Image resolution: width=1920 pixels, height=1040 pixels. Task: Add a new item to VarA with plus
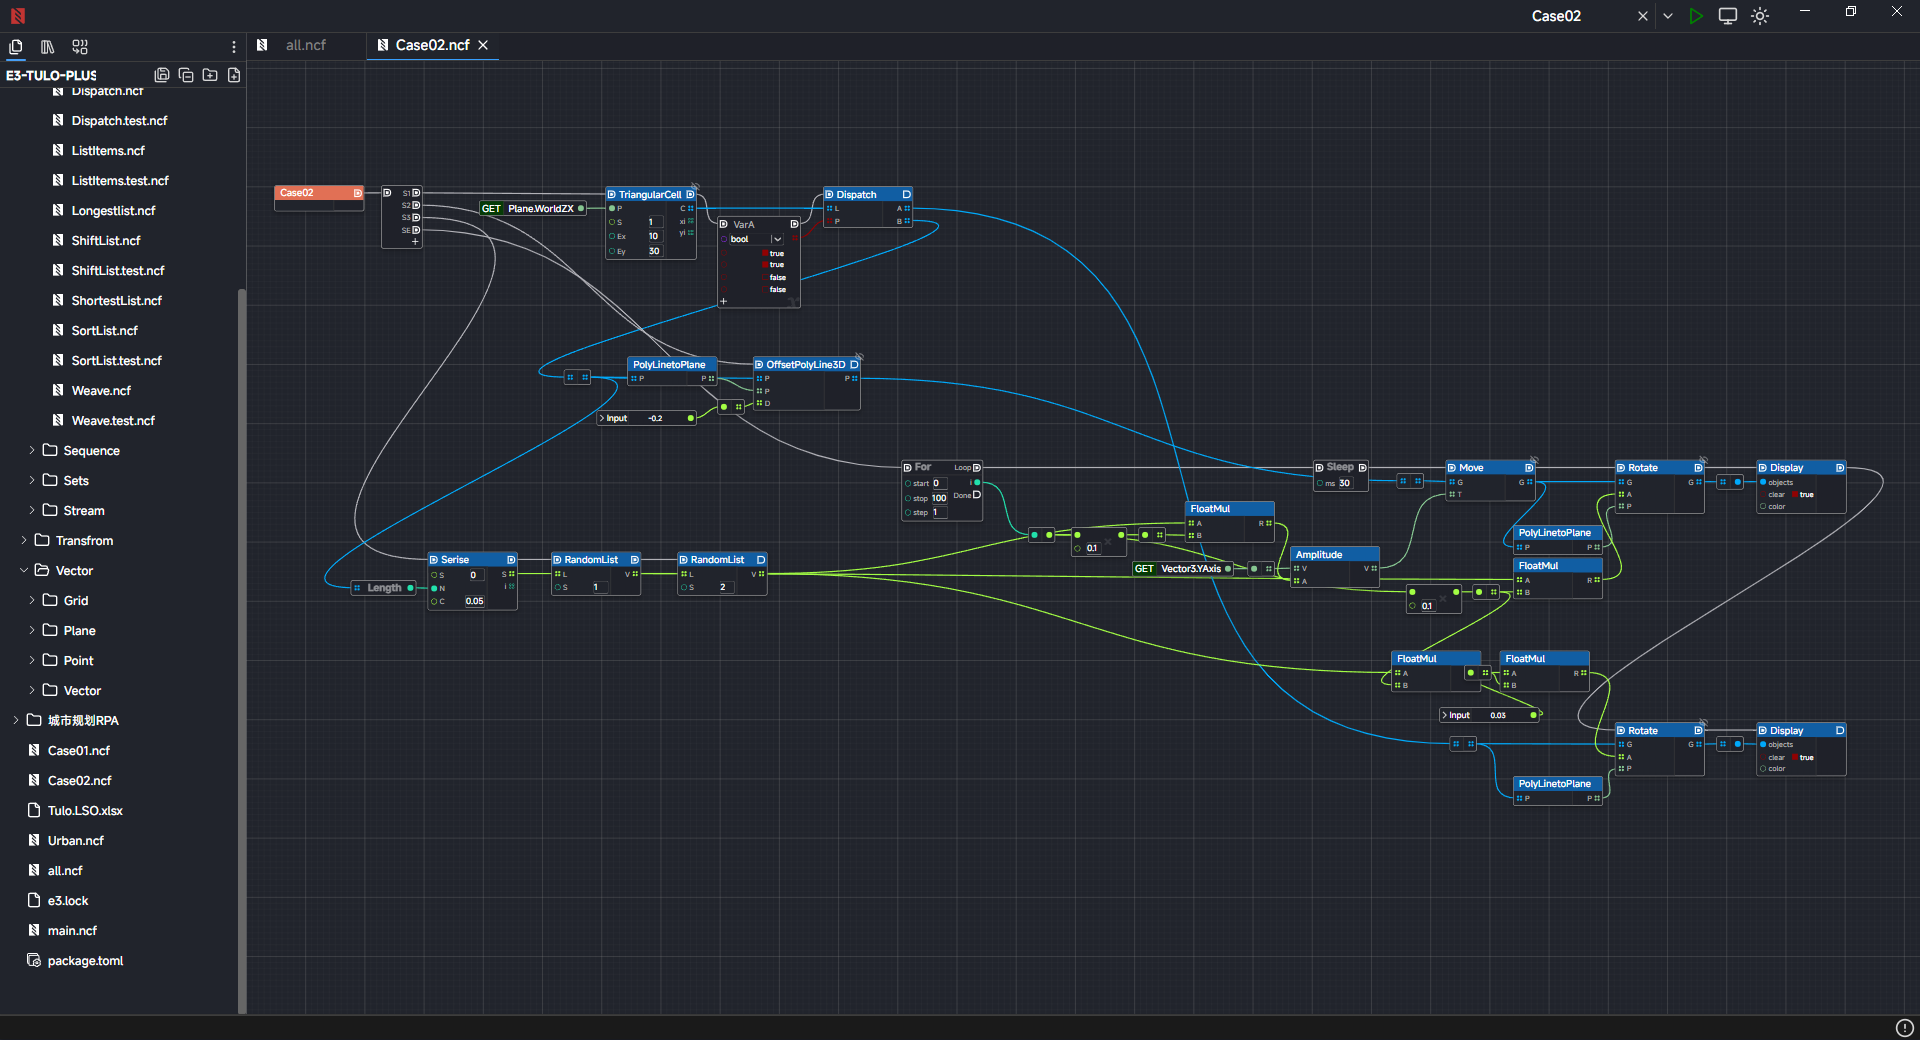pos(724,301)
